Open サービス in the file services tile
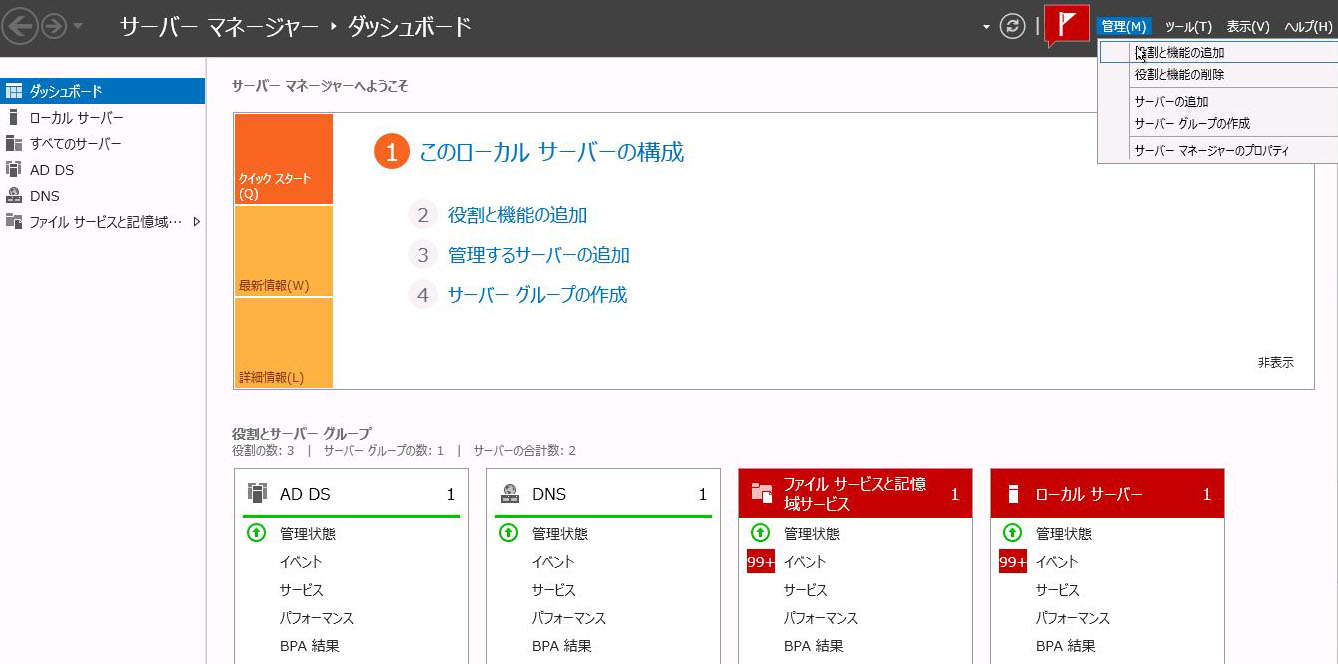 [806, 590]
